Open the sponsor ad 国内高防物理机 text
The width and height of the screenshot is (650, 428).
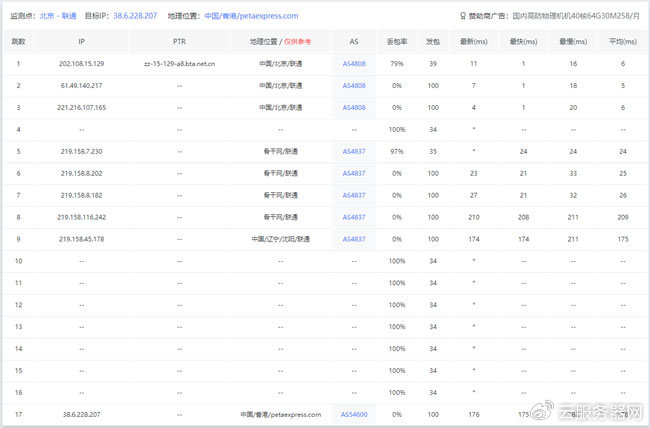[x=576, y=16]
